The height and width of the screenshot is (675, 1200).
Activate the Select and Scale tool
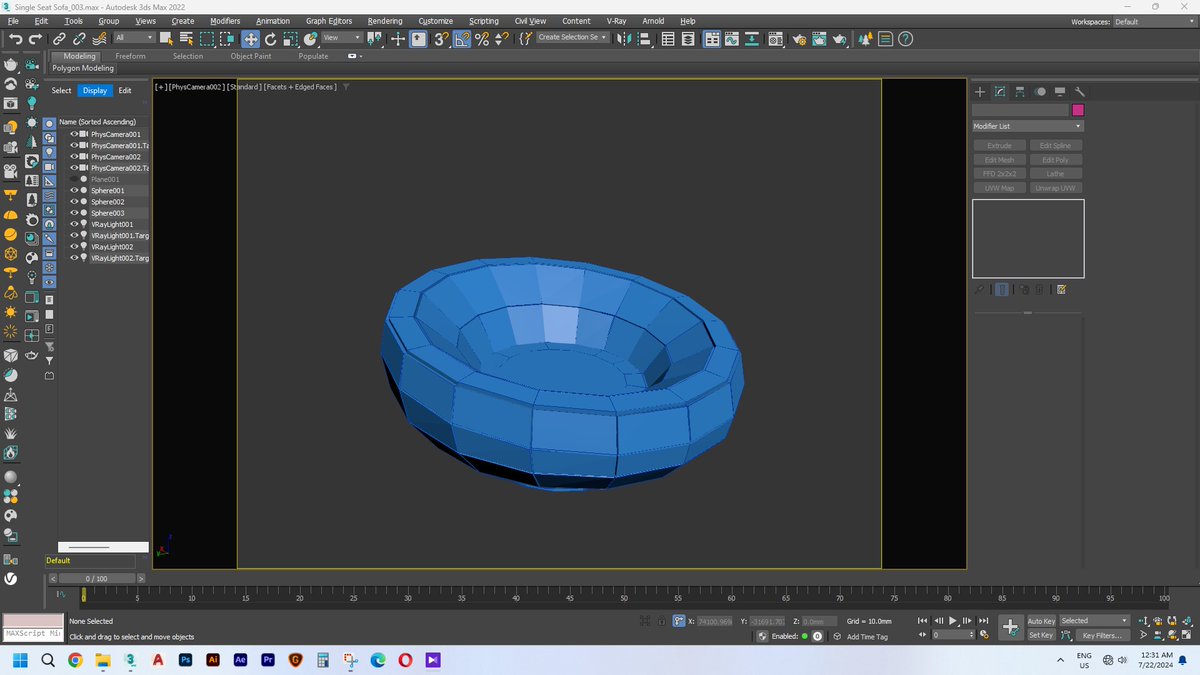[290, 39]
